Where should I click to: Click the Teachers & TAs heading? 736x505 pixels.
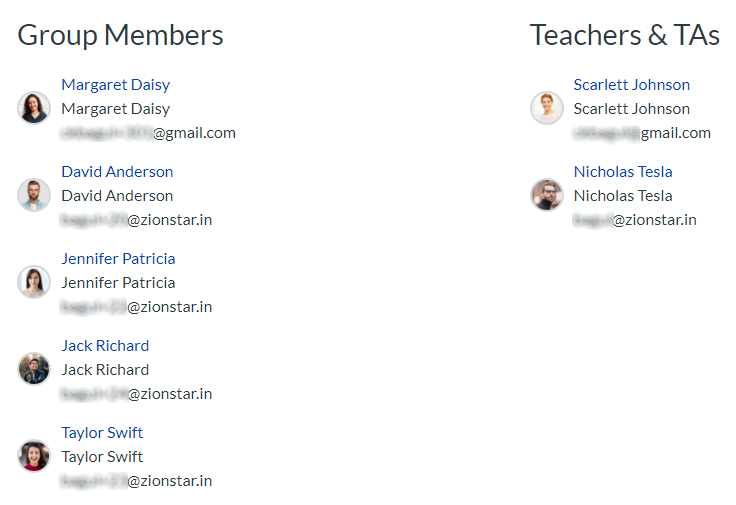624,35
